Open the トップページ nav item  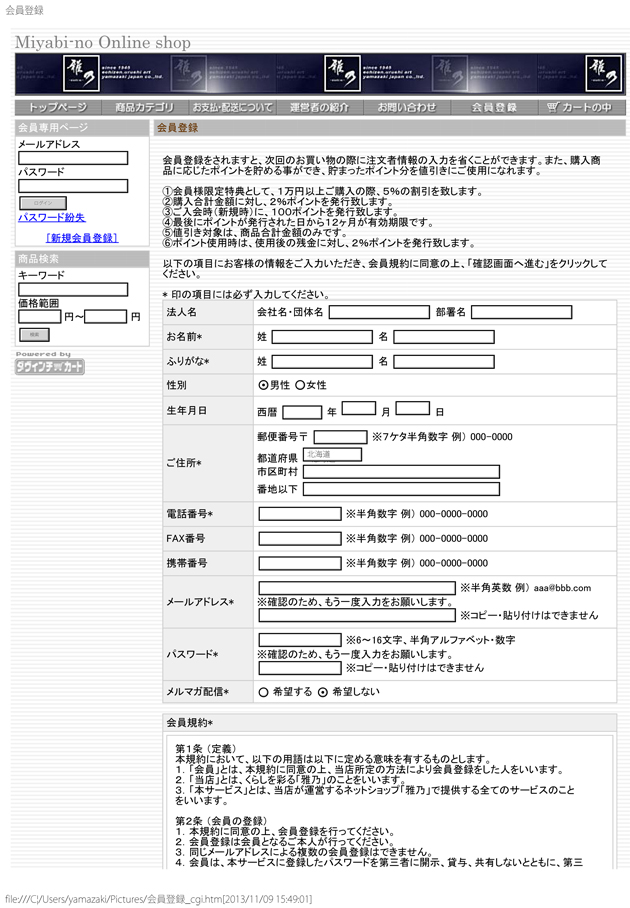coord(58,107)
